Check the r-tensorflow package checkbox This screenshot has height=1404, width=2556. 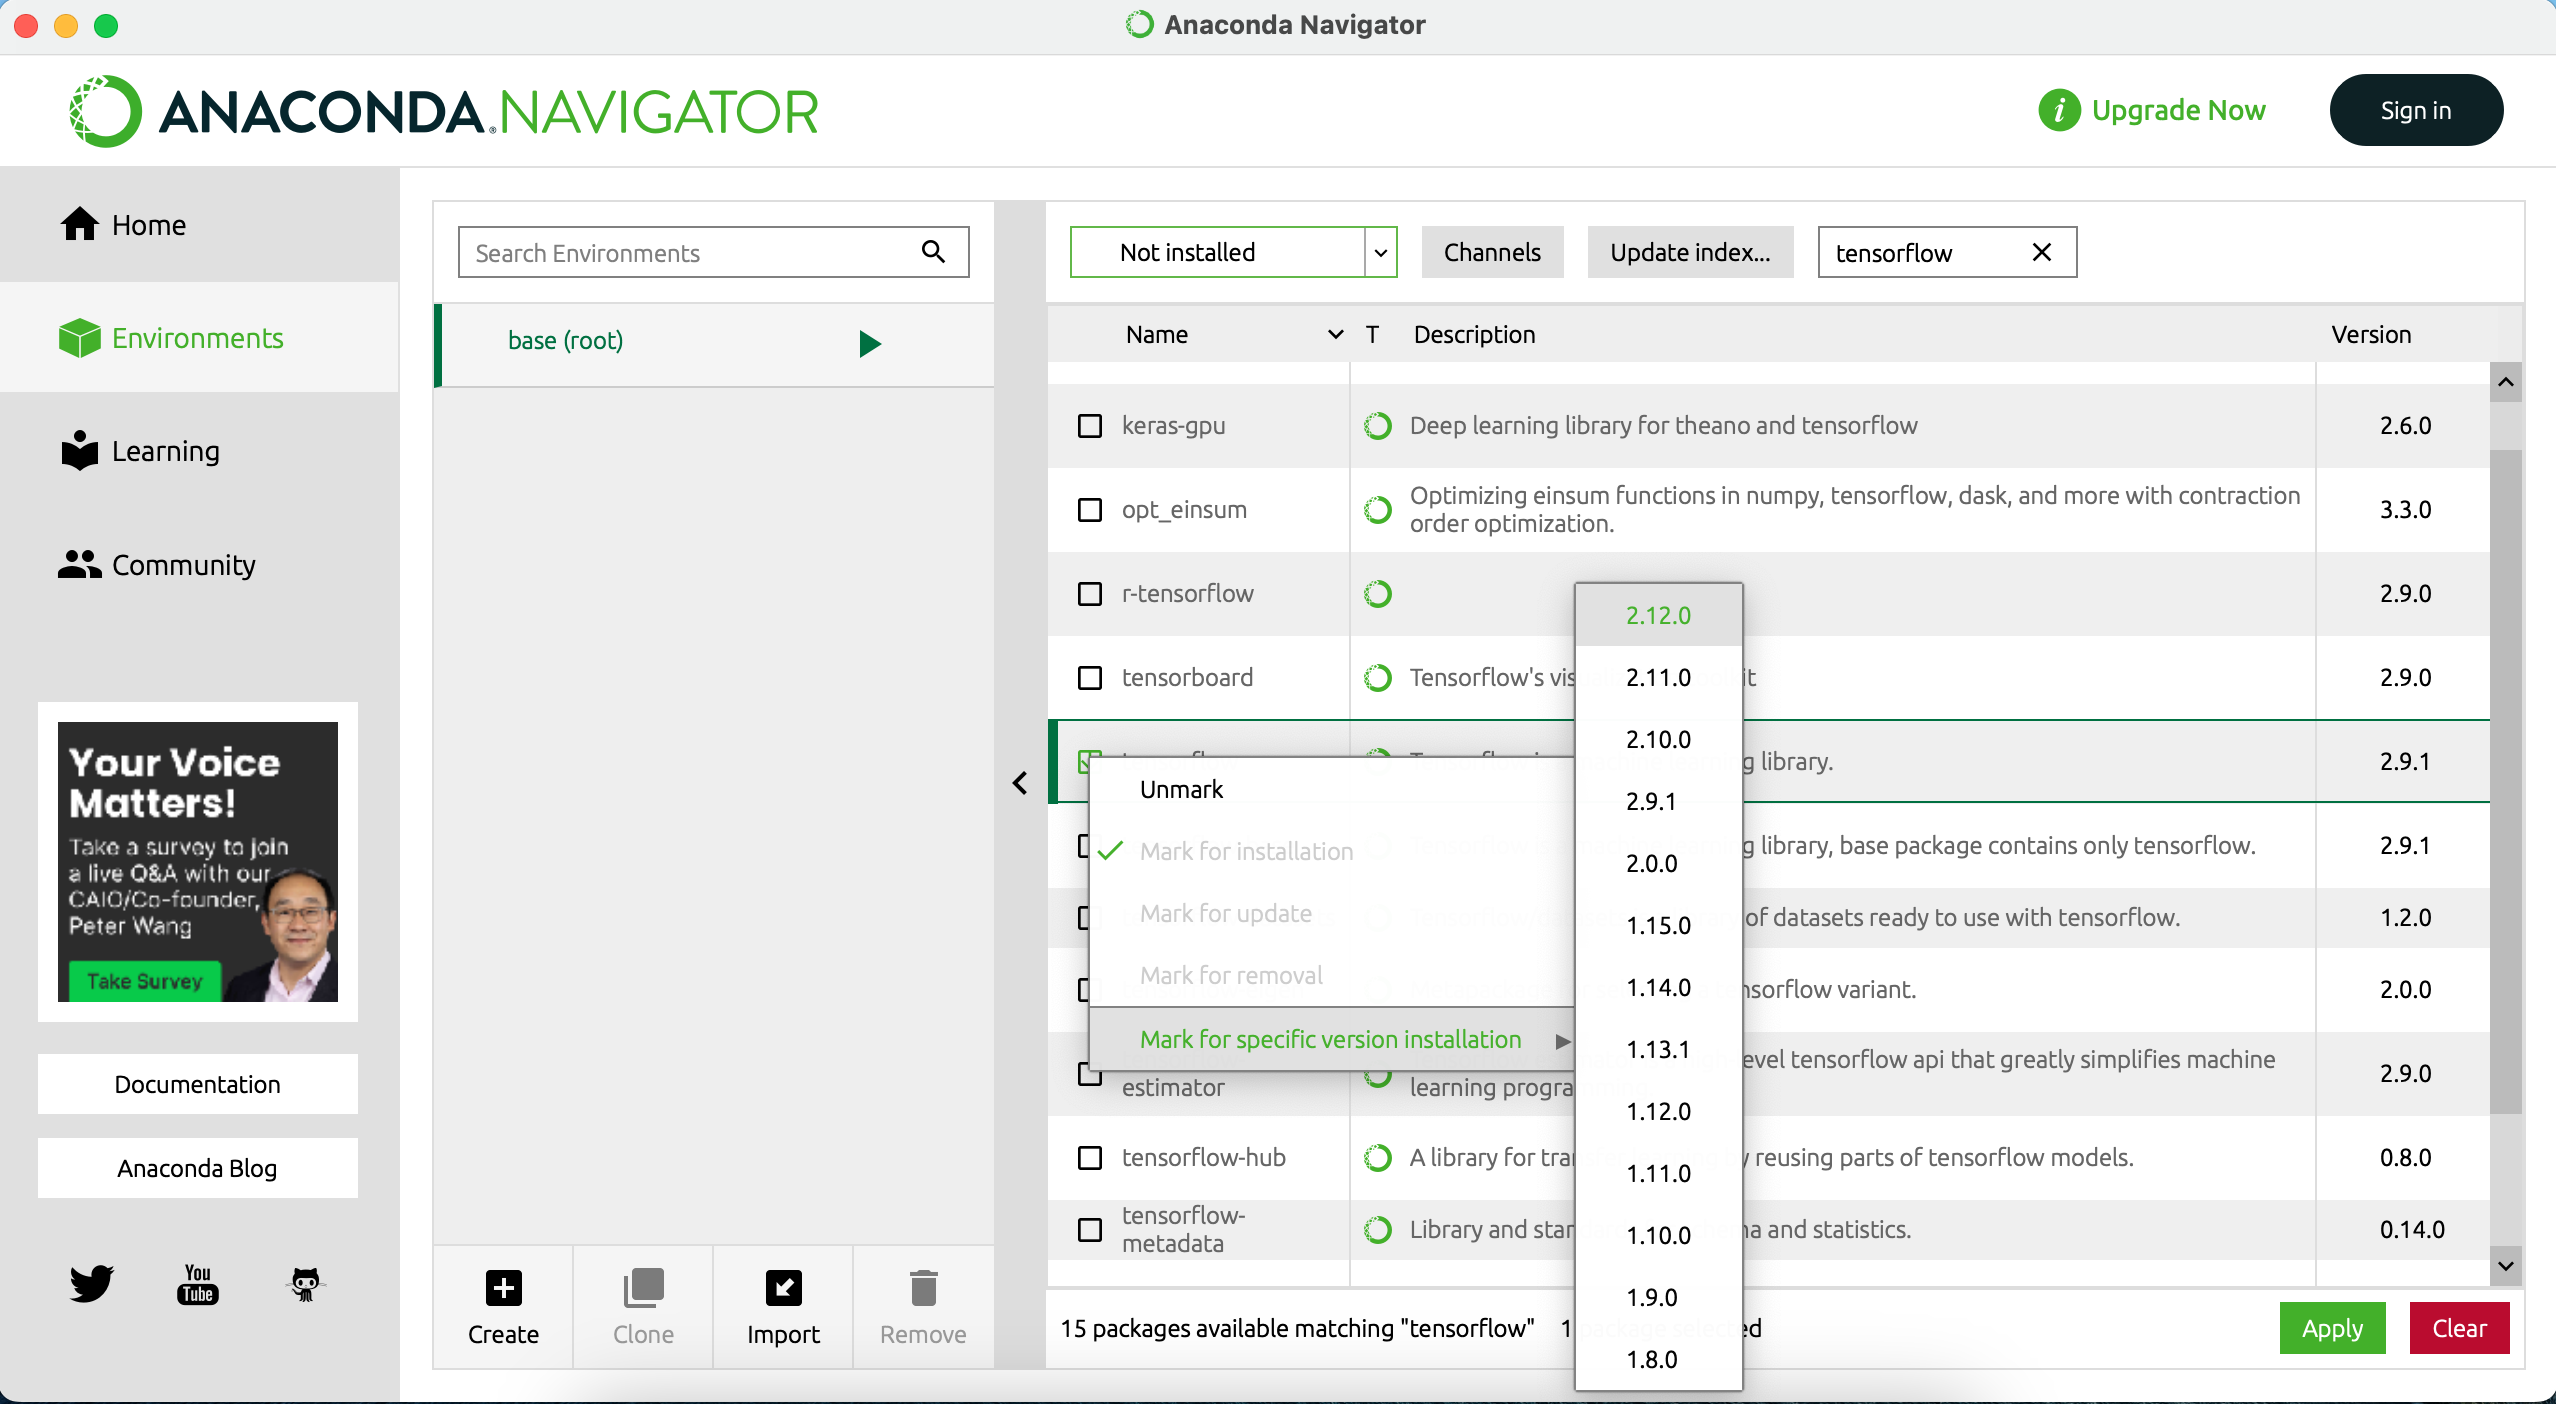tap(1090, 594)
